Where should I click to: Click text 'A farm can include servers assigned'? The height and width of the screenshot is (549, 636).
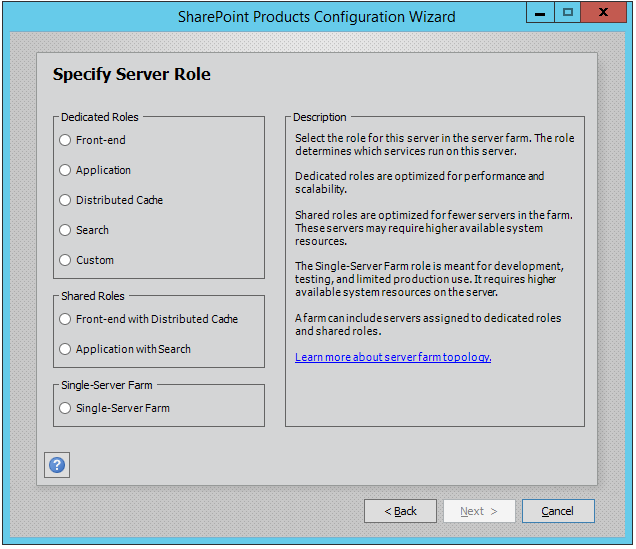[x=382, y=318]
